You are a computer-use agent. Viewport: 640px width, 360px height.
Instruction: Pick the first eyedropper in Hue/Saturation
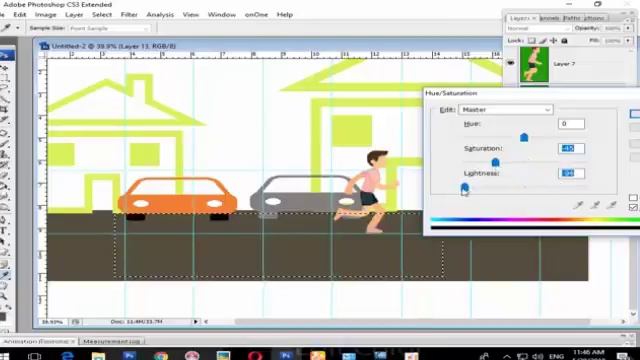tap(578, 205)
